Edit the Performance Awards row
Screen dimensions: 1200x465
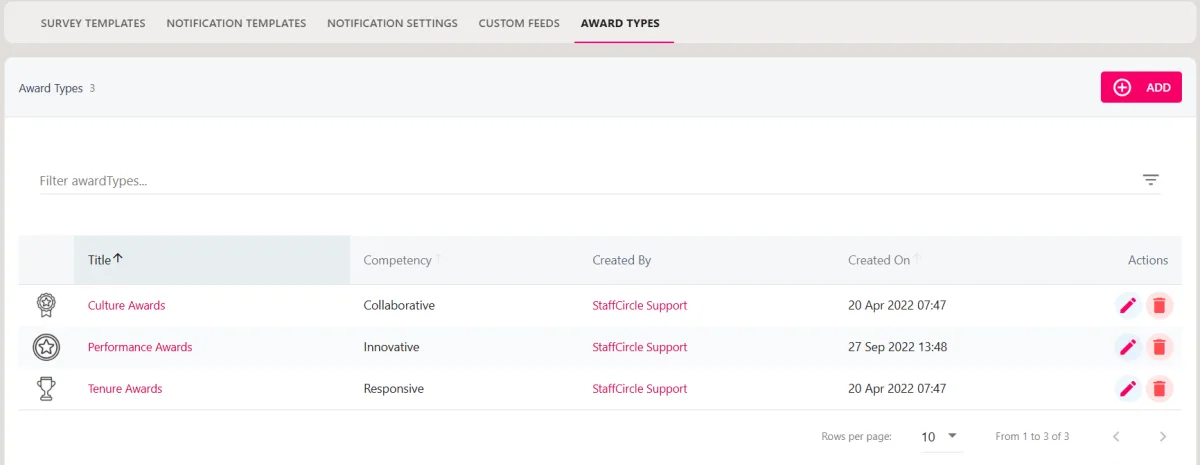[x=1128, y=347]
